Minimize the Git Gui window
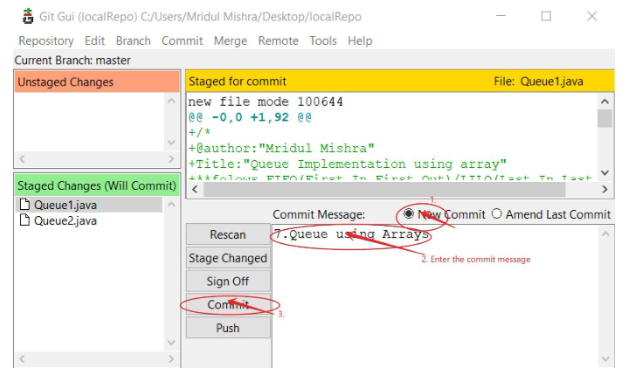Viewport: 627px width, 379px height. click(501, 16)
